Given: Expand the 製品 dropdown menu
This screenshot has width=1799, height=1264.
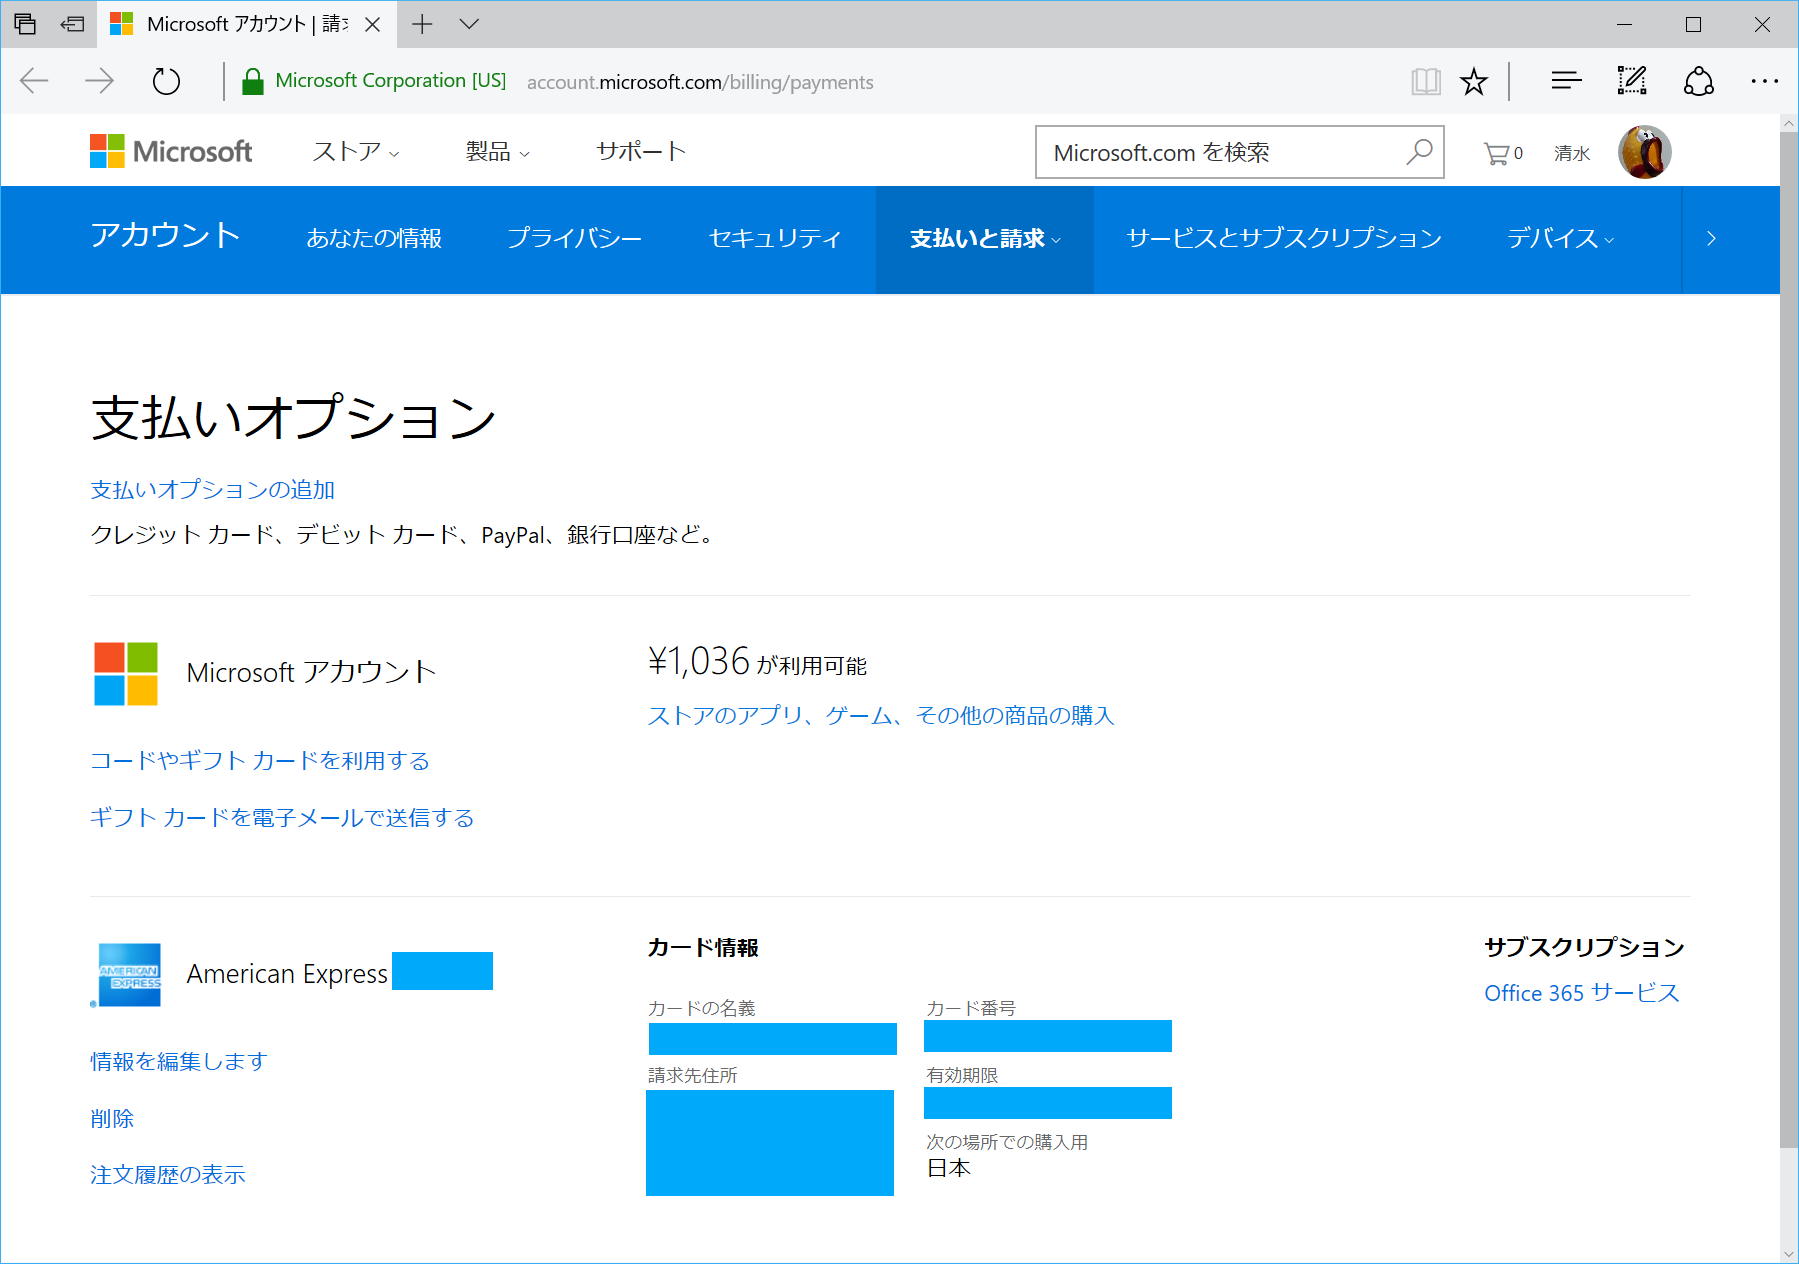Looking at the screenshot, I should click(497, 151).
